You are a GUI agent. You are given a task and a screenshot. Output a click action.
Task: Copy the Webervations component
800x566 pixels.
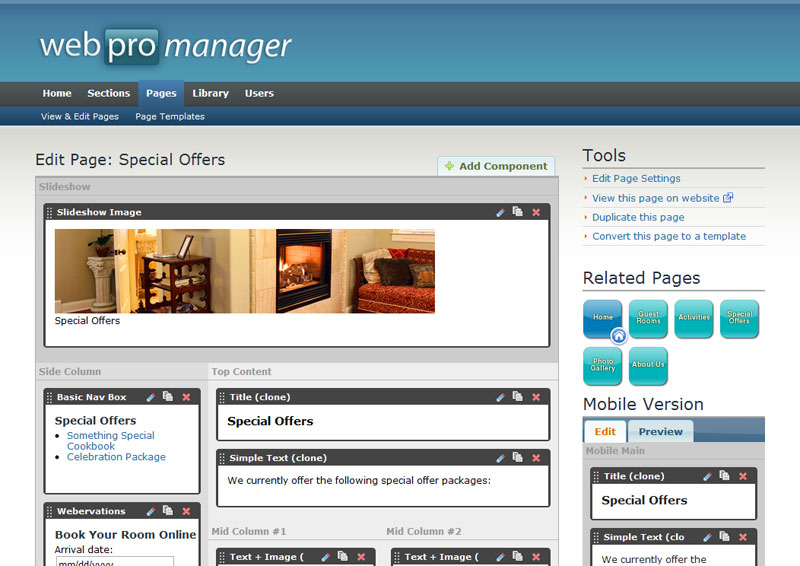167,510
